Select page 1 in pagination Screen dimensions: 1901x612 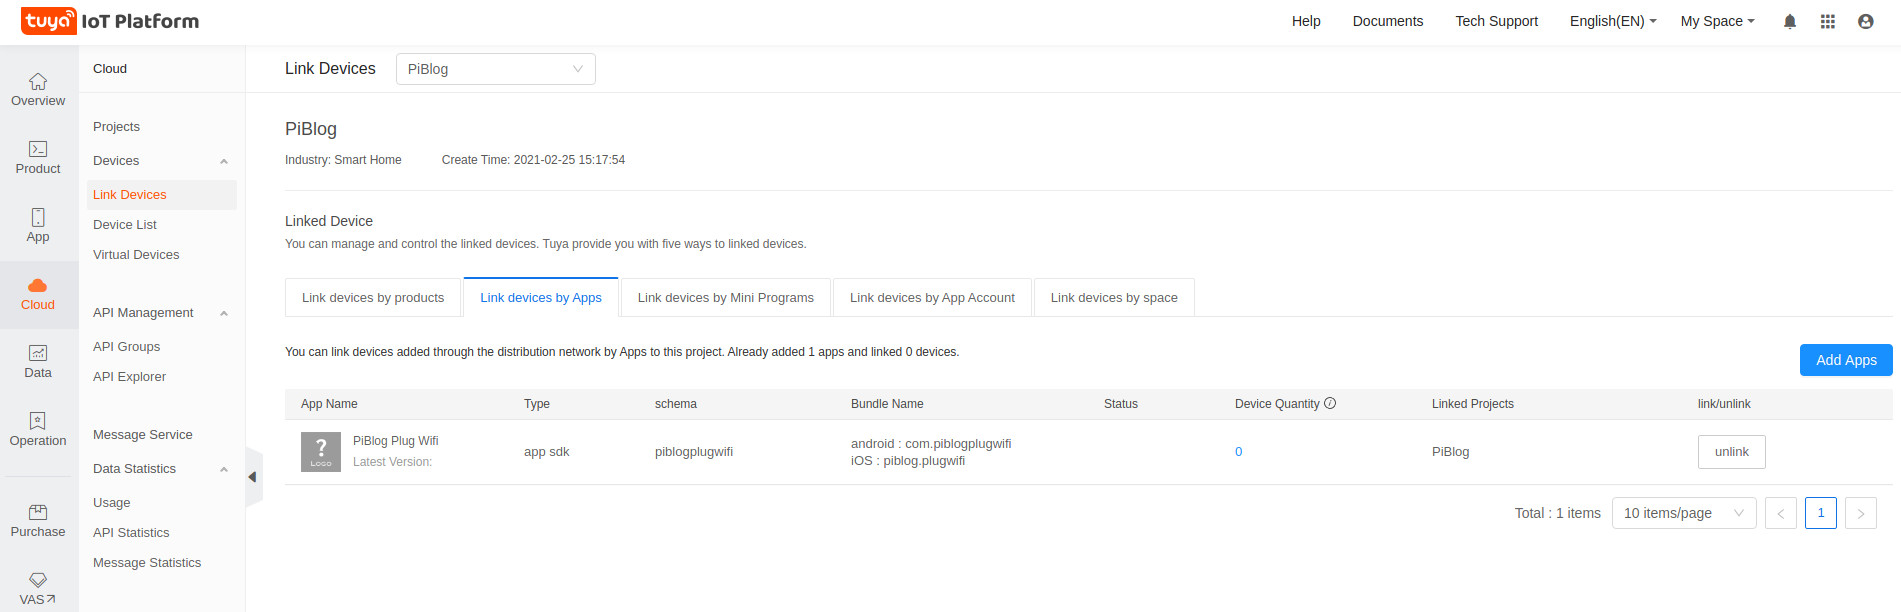1821,513
